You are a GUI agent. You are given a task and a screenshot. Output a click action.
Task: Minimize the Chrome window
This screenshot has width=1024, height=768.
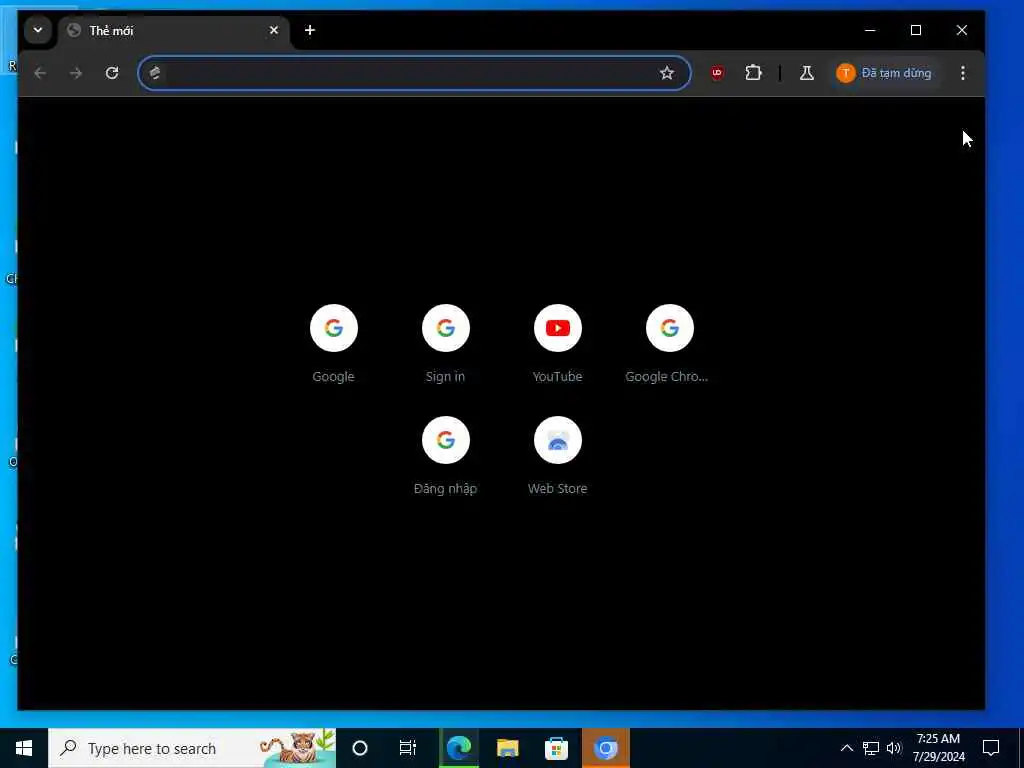coord(870,30)
